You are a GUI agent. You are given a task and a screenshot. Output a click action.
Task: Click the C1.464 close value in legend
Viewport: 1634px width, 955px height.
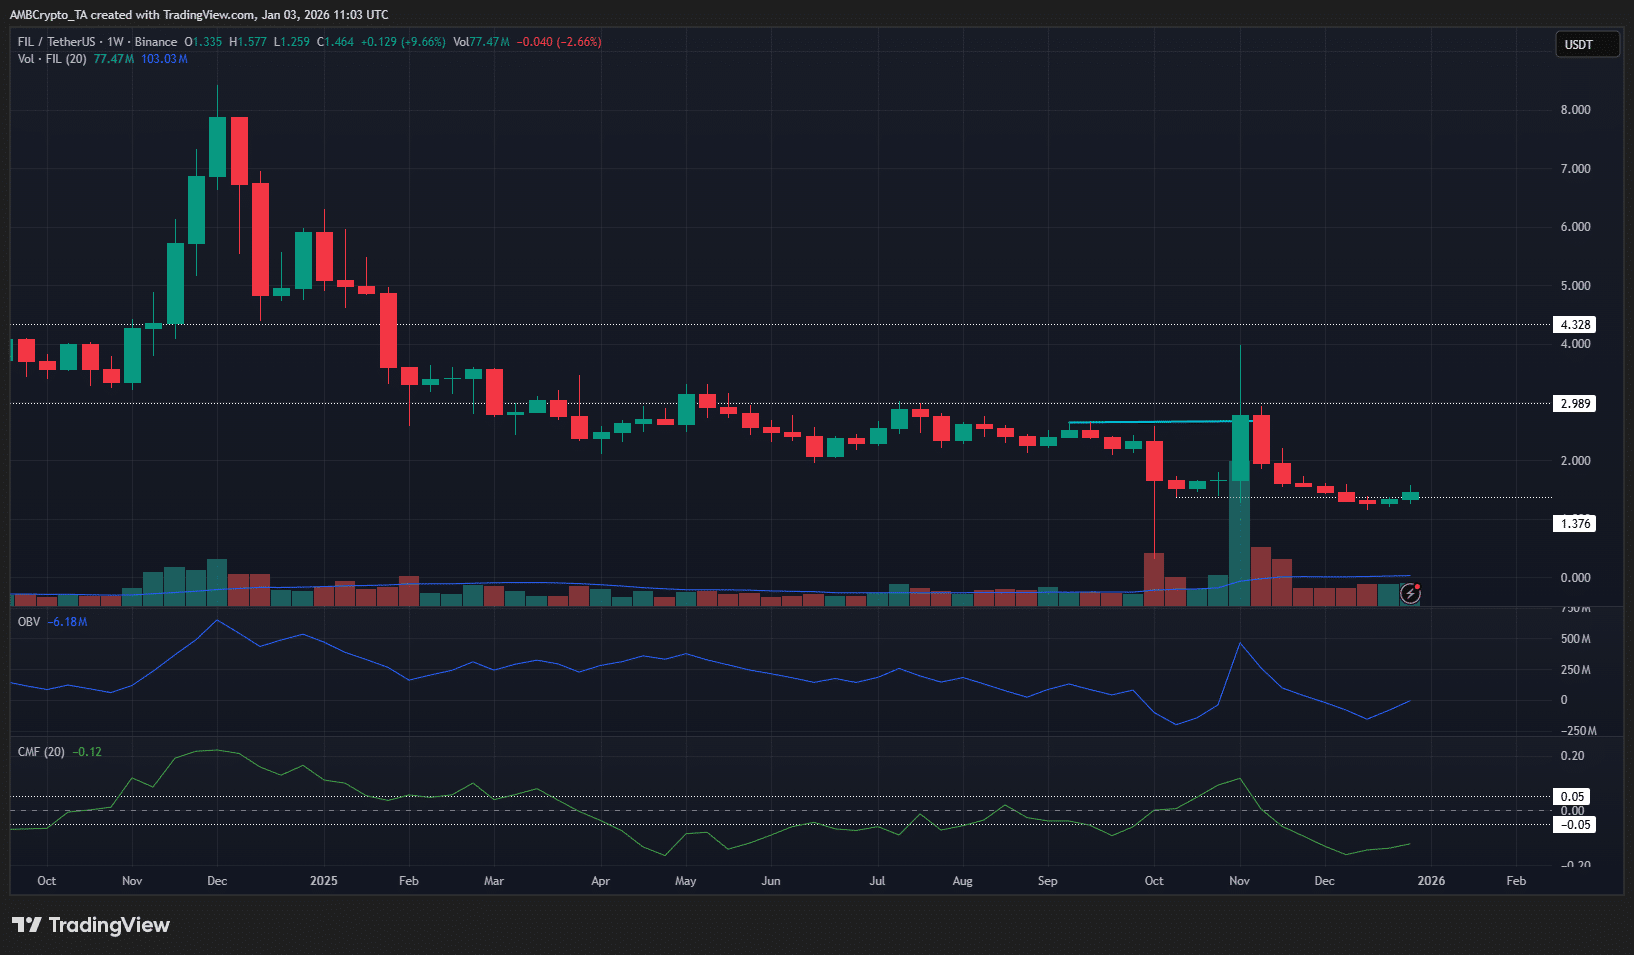(337, 41)
